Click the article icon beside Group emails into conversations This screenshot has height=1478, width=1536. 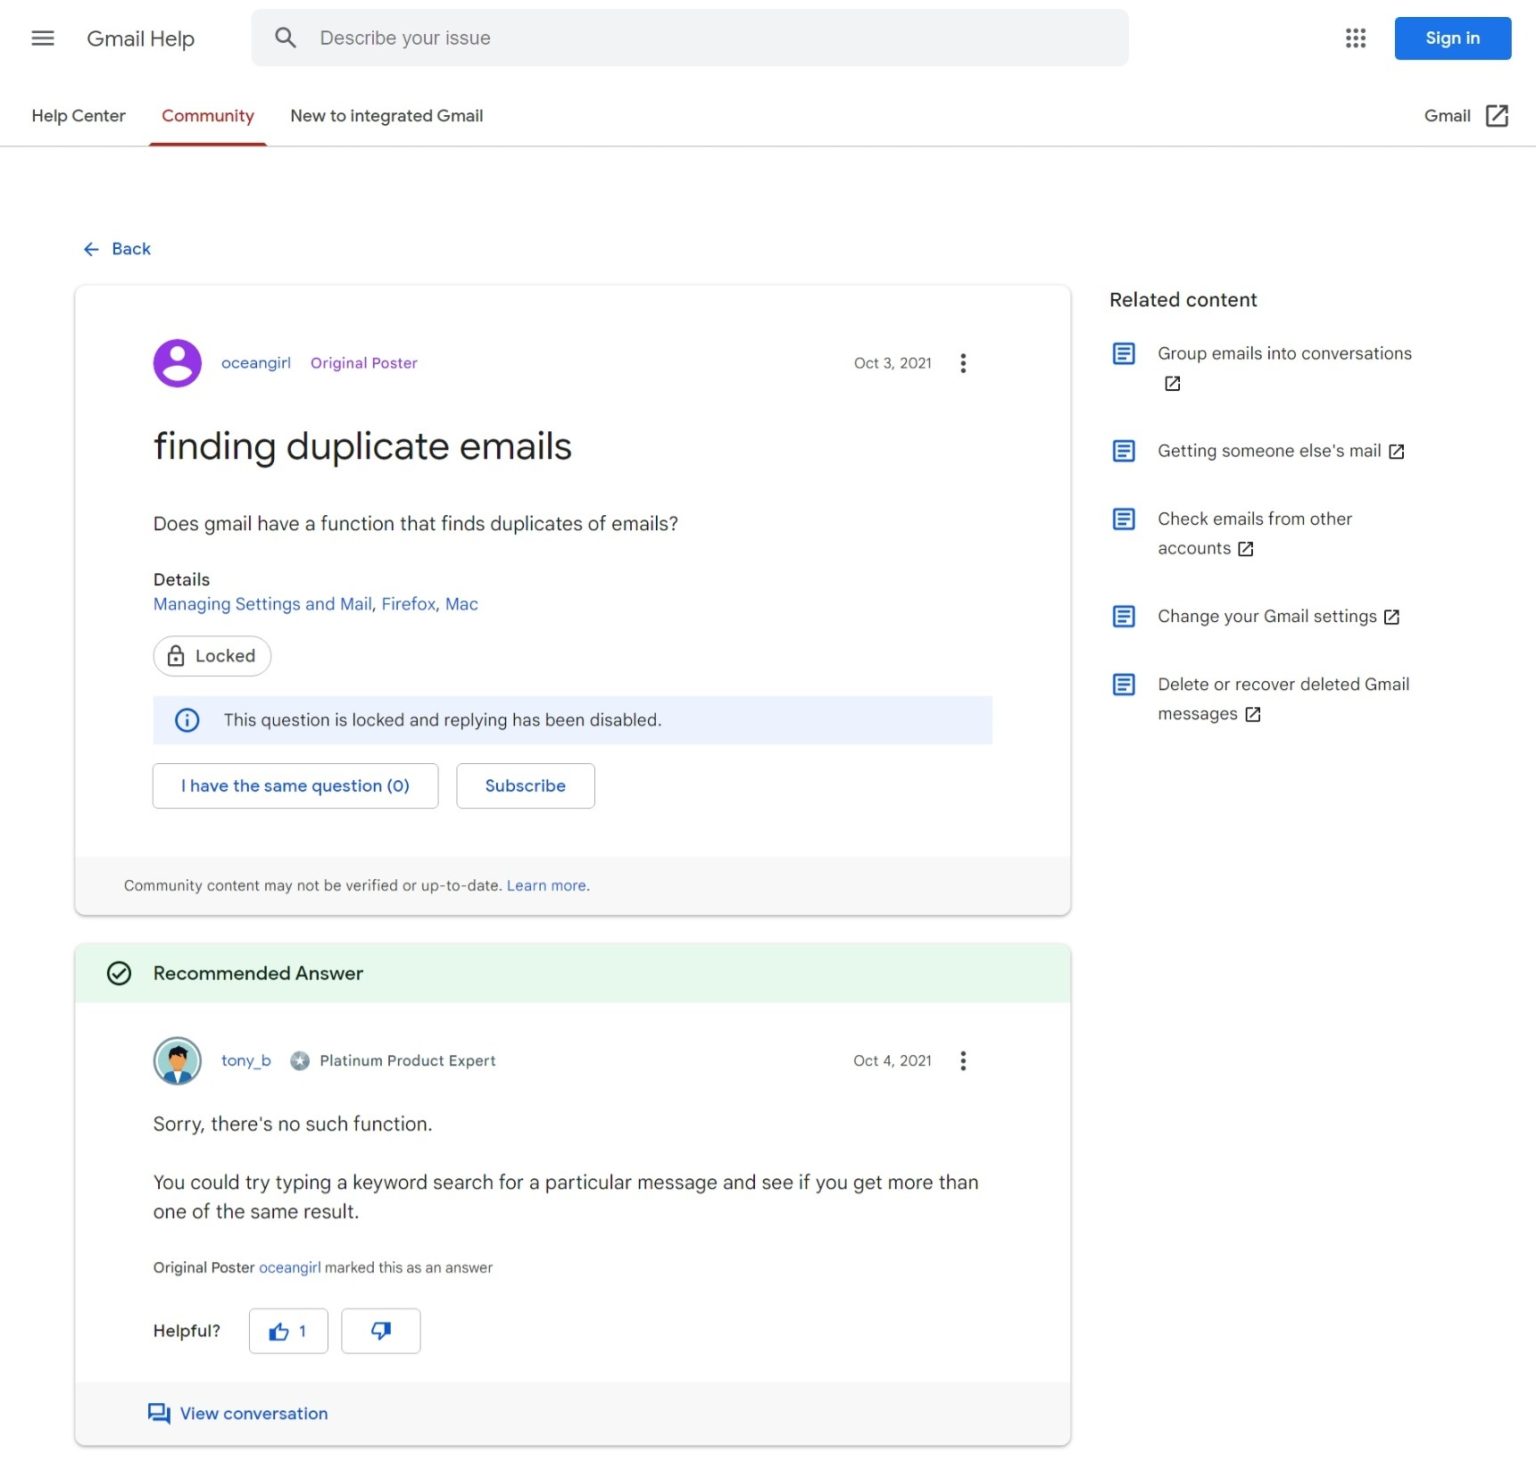click(x=1124, y=354)
